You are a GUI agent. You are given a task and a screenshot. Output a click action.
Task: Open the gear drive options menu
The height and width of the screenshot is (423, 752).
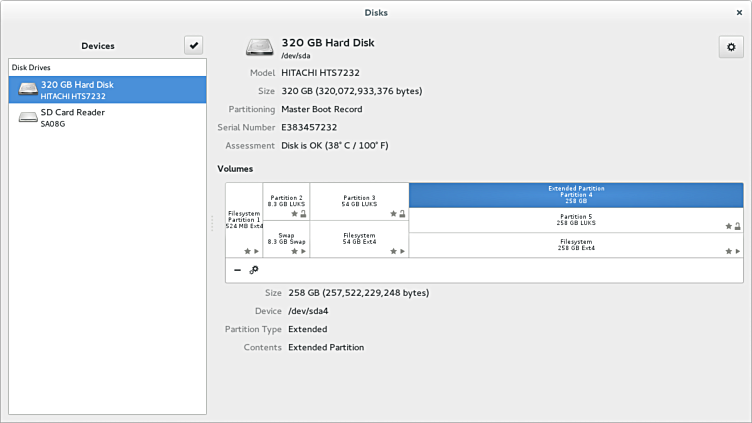tap(731, 47)
